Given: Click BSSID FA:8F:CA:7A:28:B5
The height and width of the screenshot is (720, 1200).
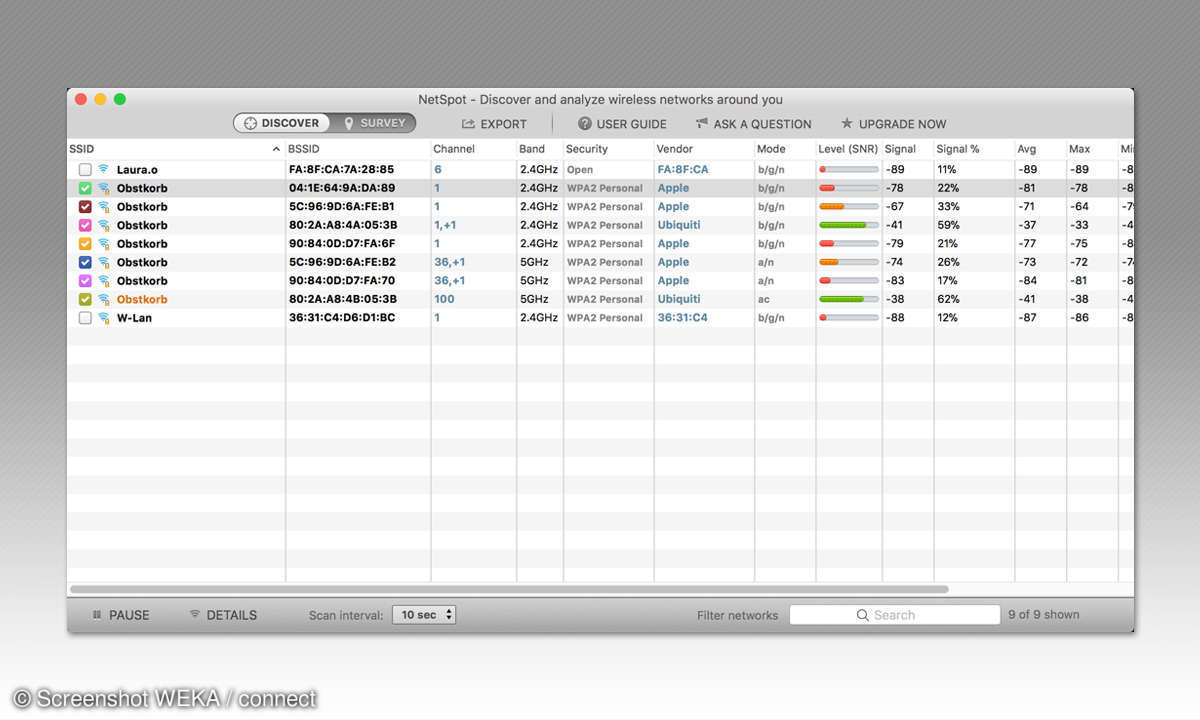Looking at the screenshot, I should coord(342,170).
